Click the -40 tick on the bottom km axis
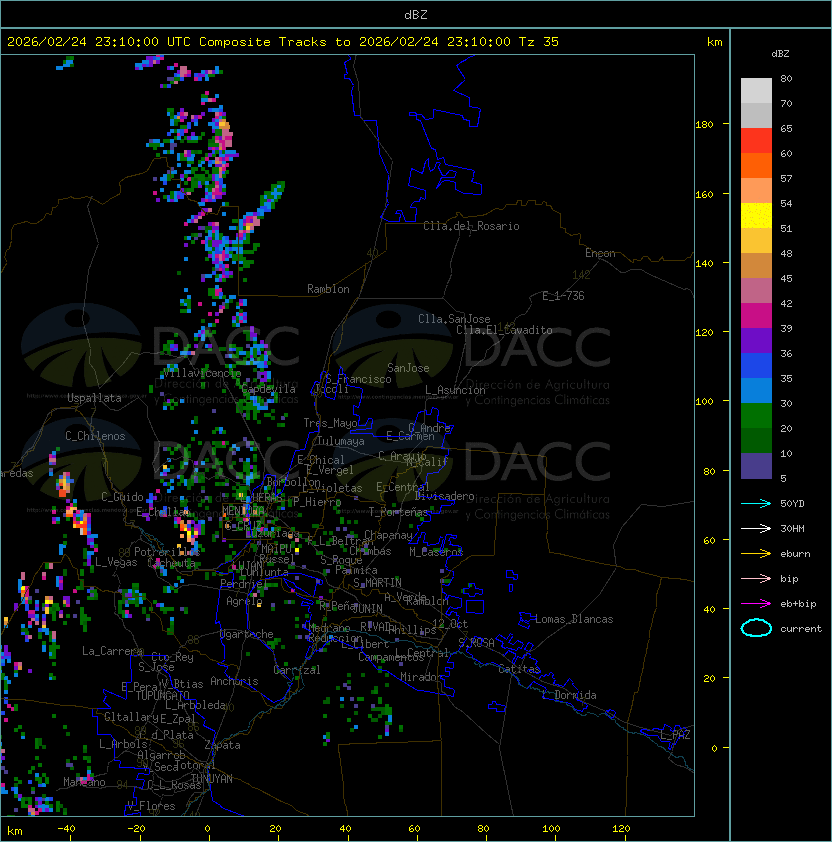The image size is (832, 842). click(x=66, y=829)
